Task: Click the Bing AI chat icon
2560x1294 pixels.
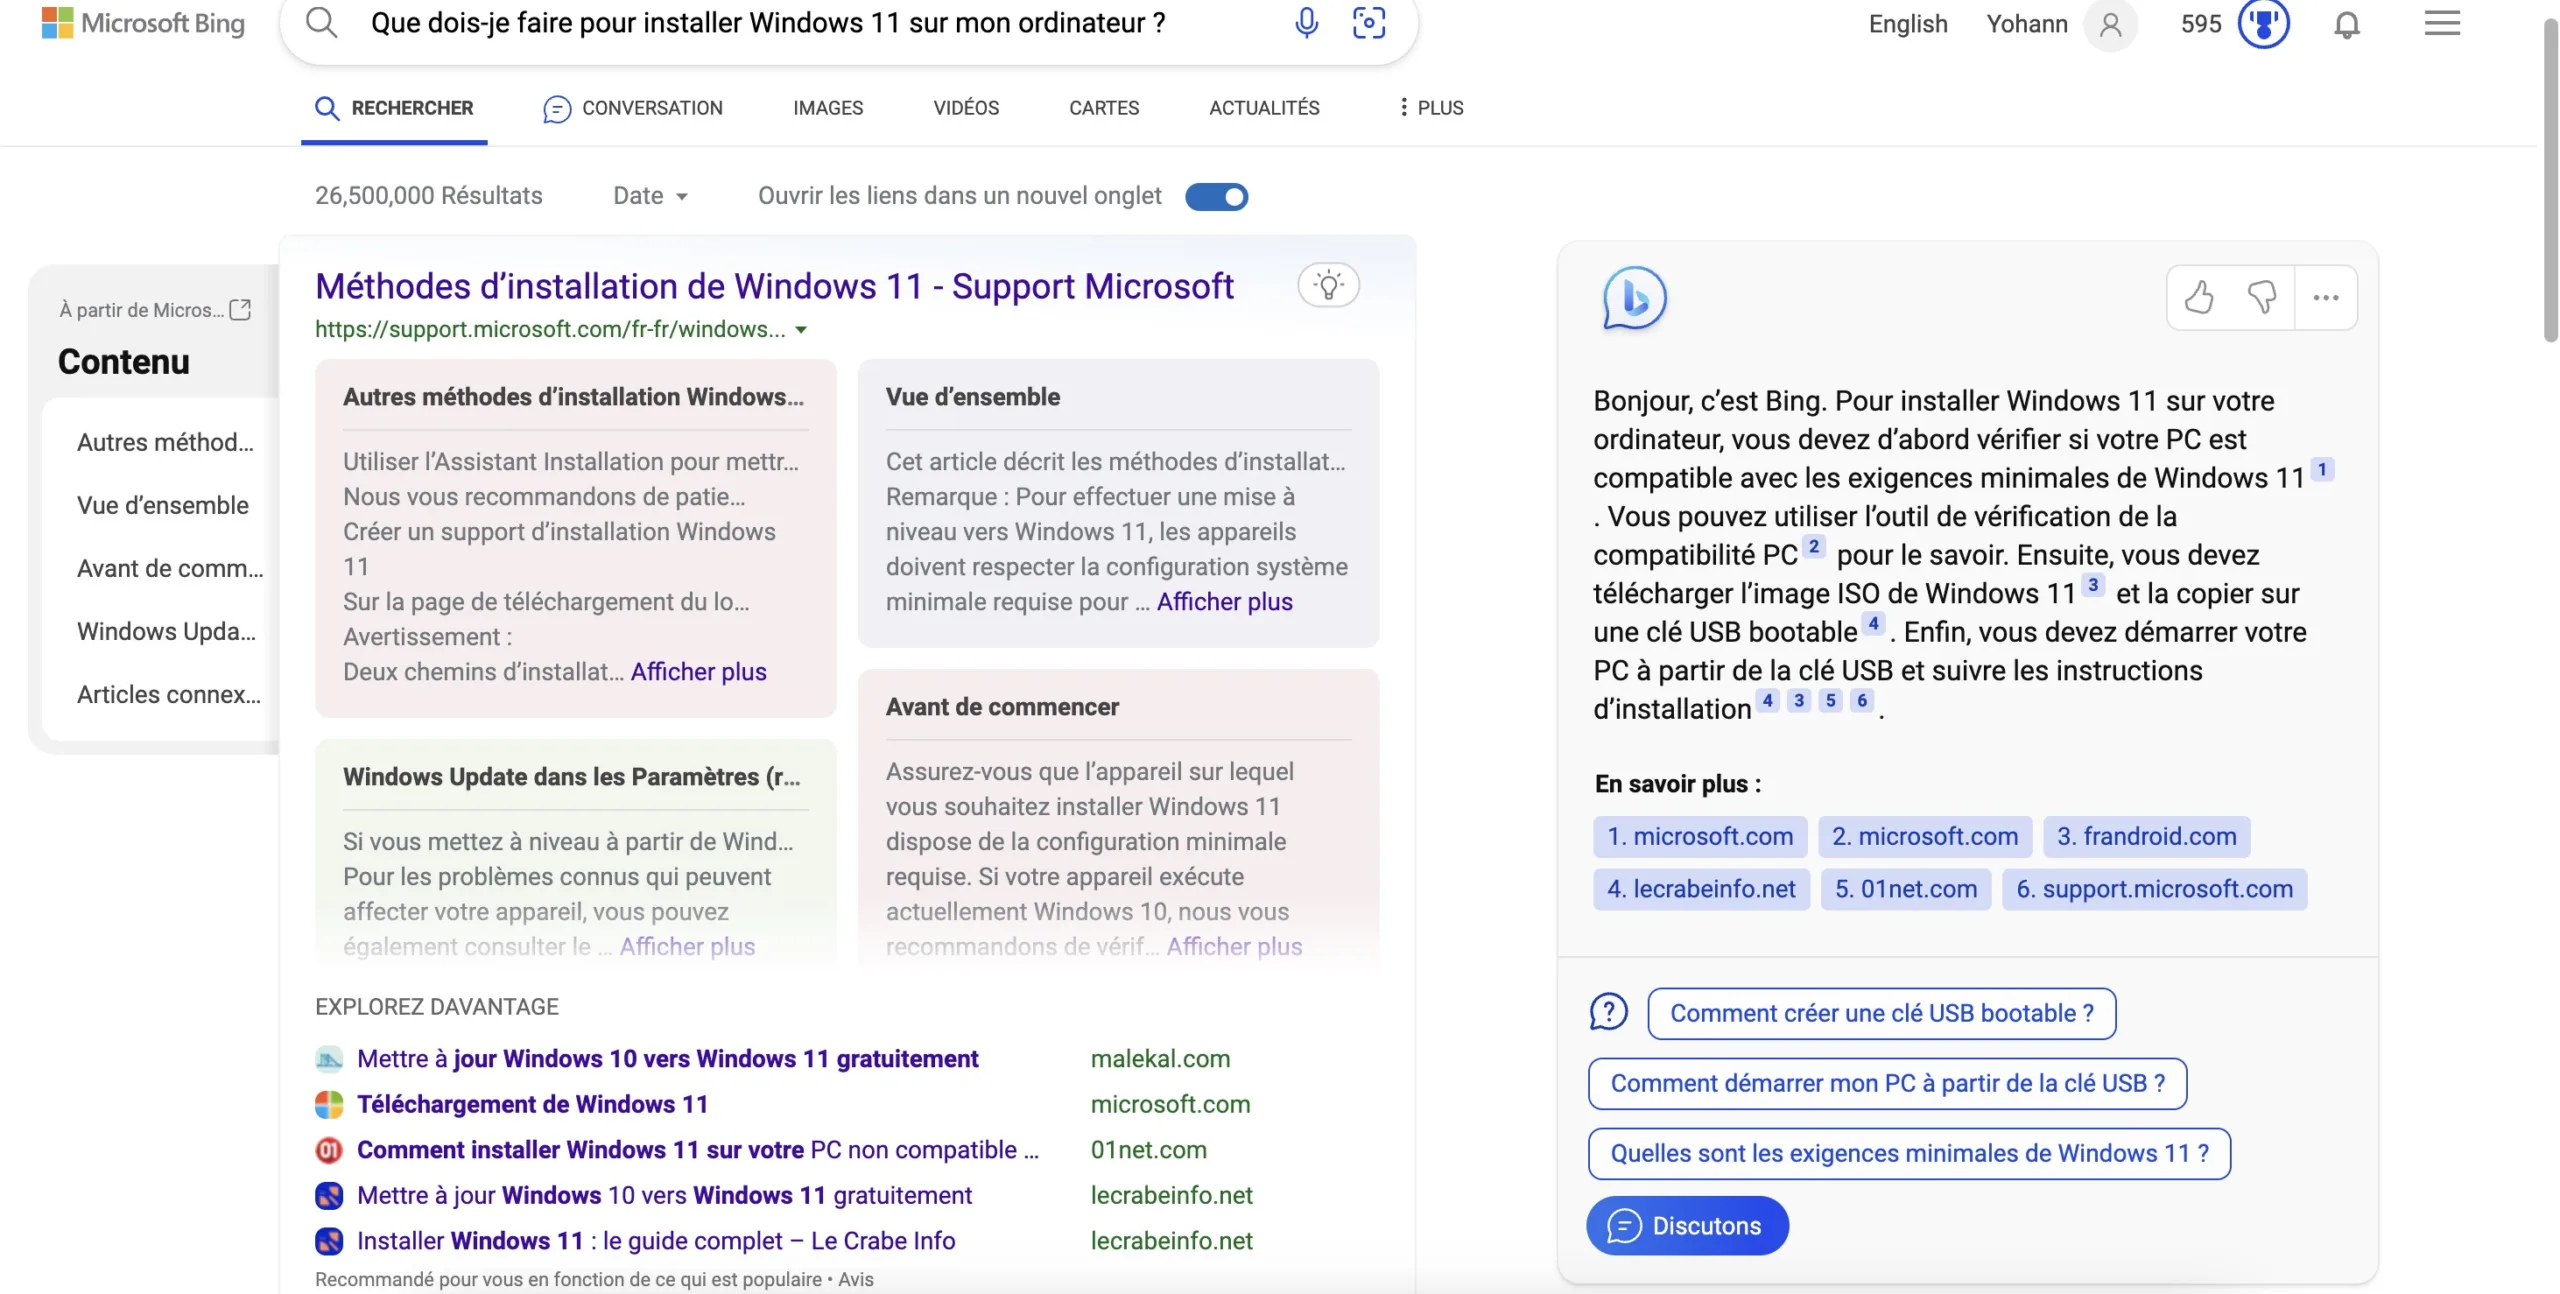Action: coord(1633,299)
